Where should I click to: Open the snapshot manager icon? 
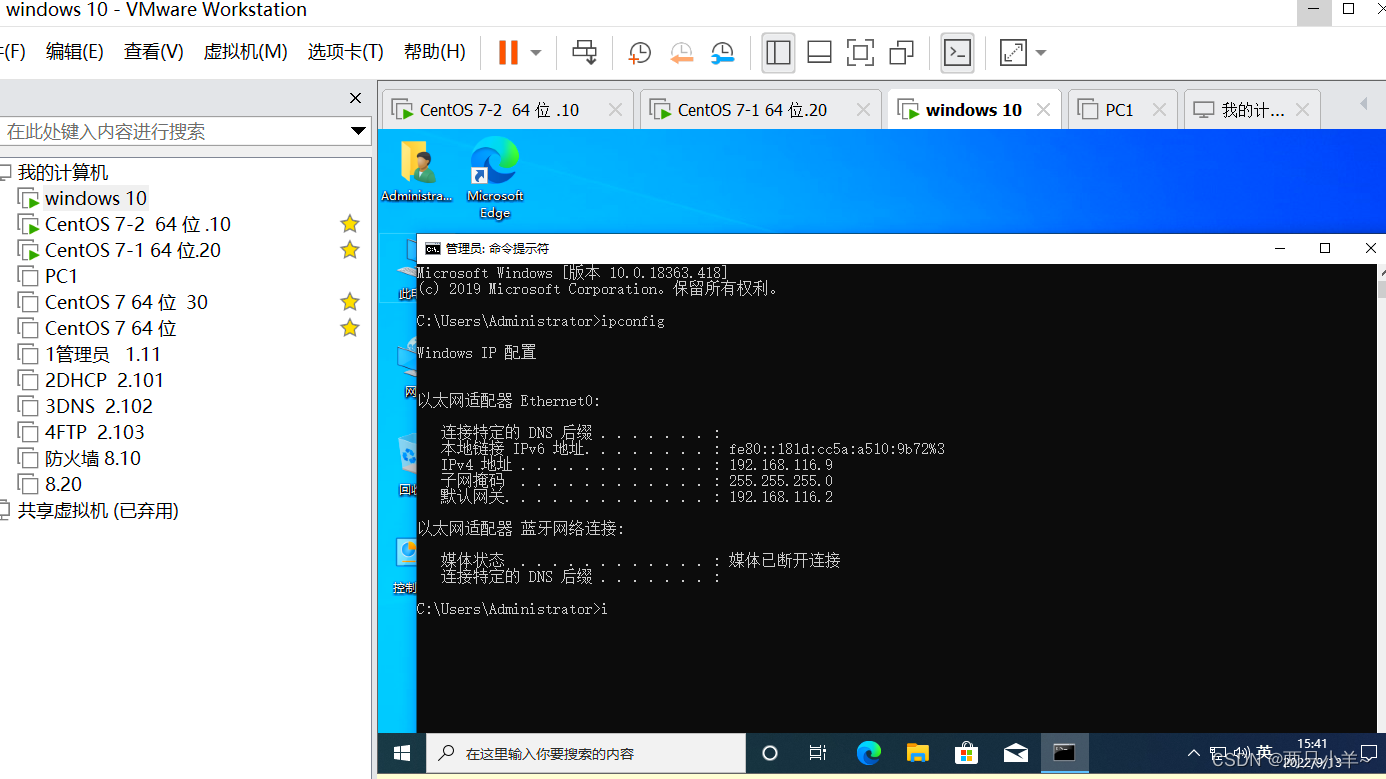click(722, 53)
